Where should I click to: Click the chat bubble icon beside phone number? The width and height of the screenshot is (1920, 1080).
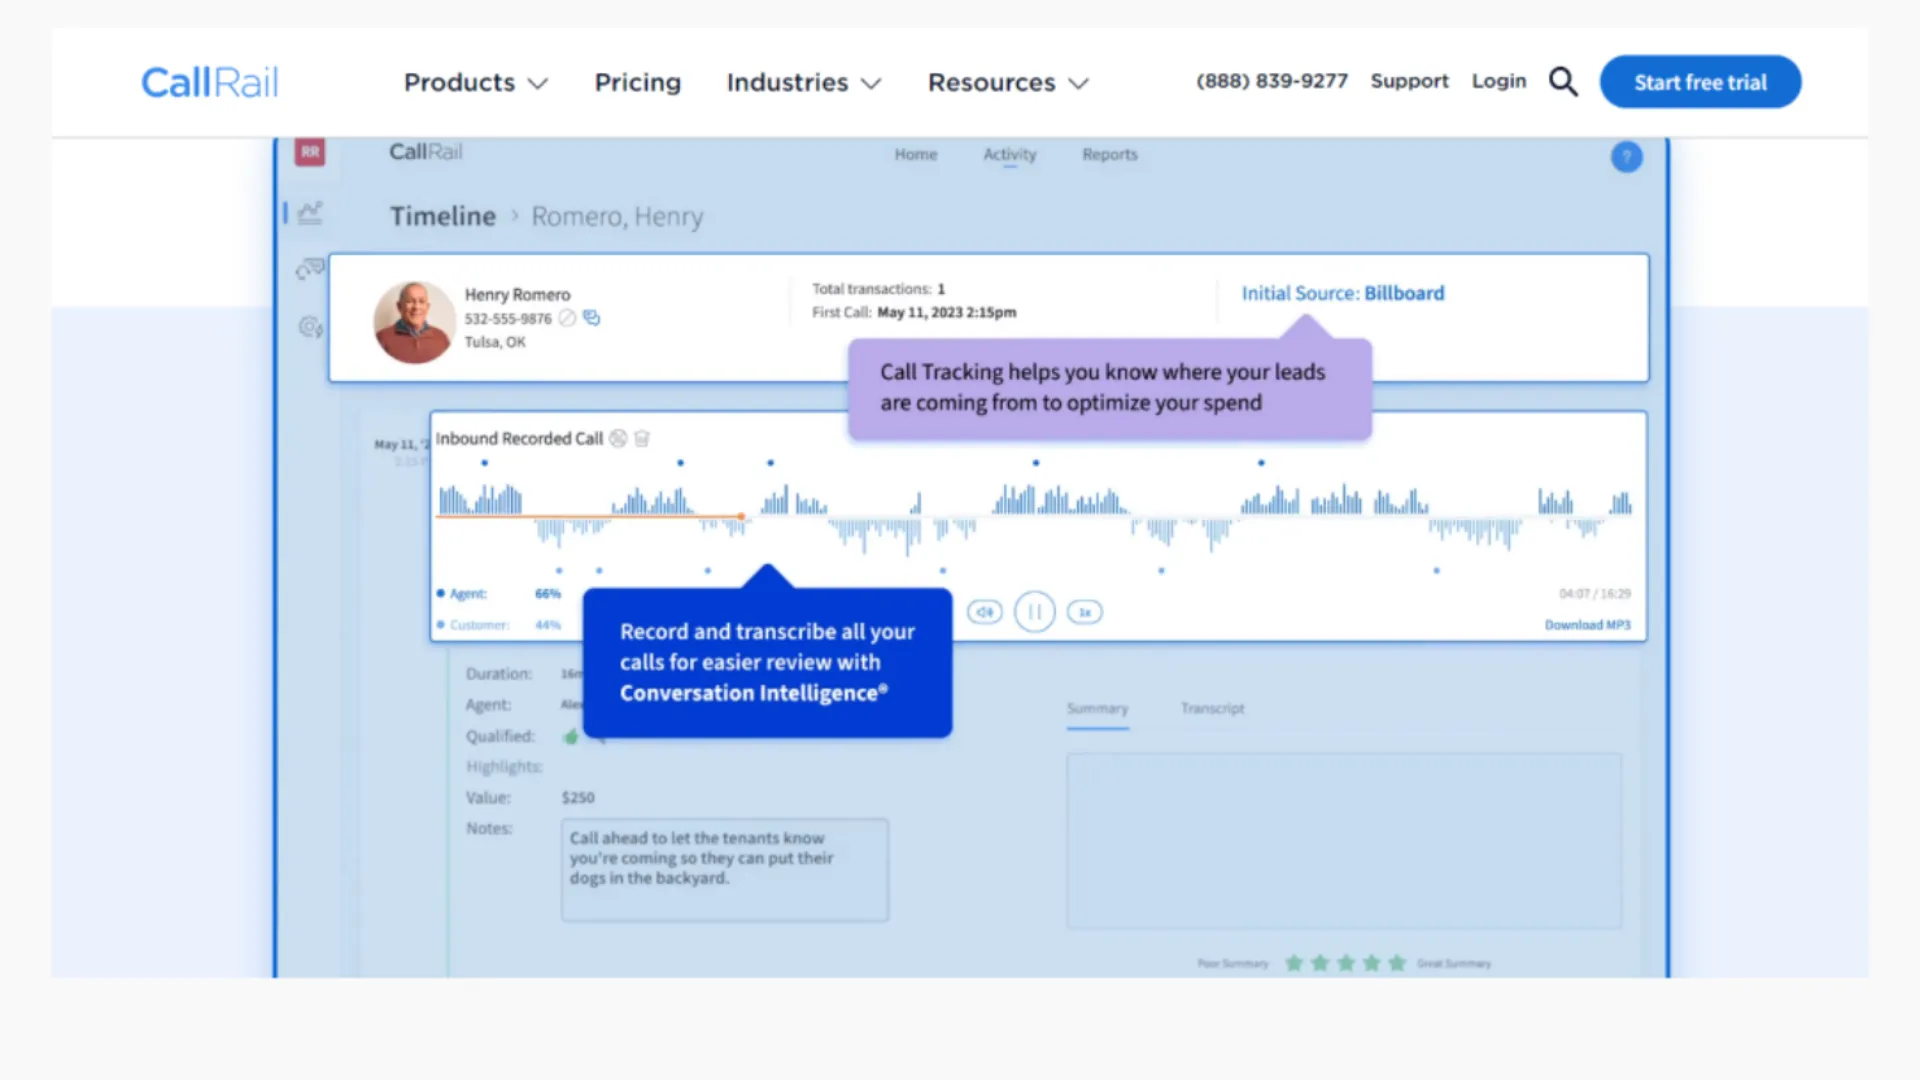pyautogui.click(x=592, y=318)
